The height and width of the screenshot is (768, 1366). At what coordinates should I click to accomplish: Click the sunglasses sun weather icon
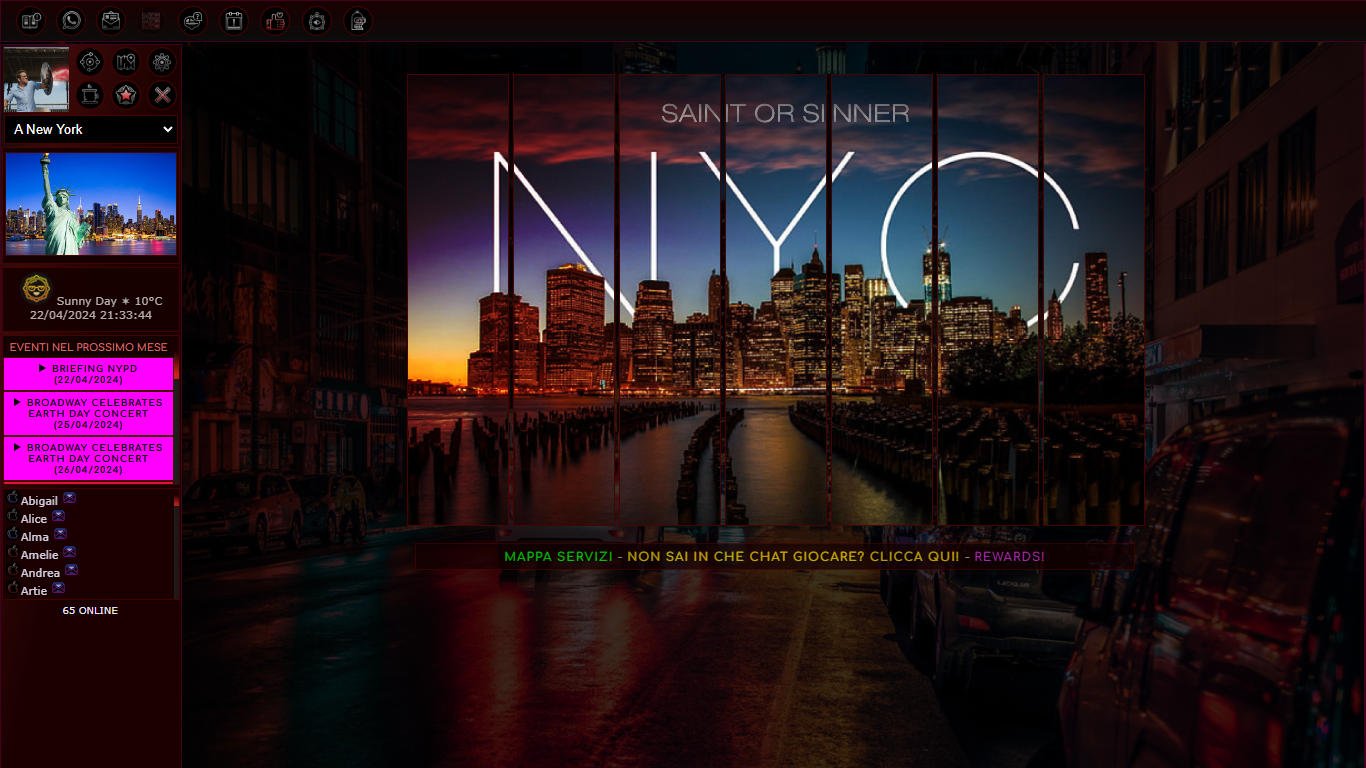click(37, 289)
